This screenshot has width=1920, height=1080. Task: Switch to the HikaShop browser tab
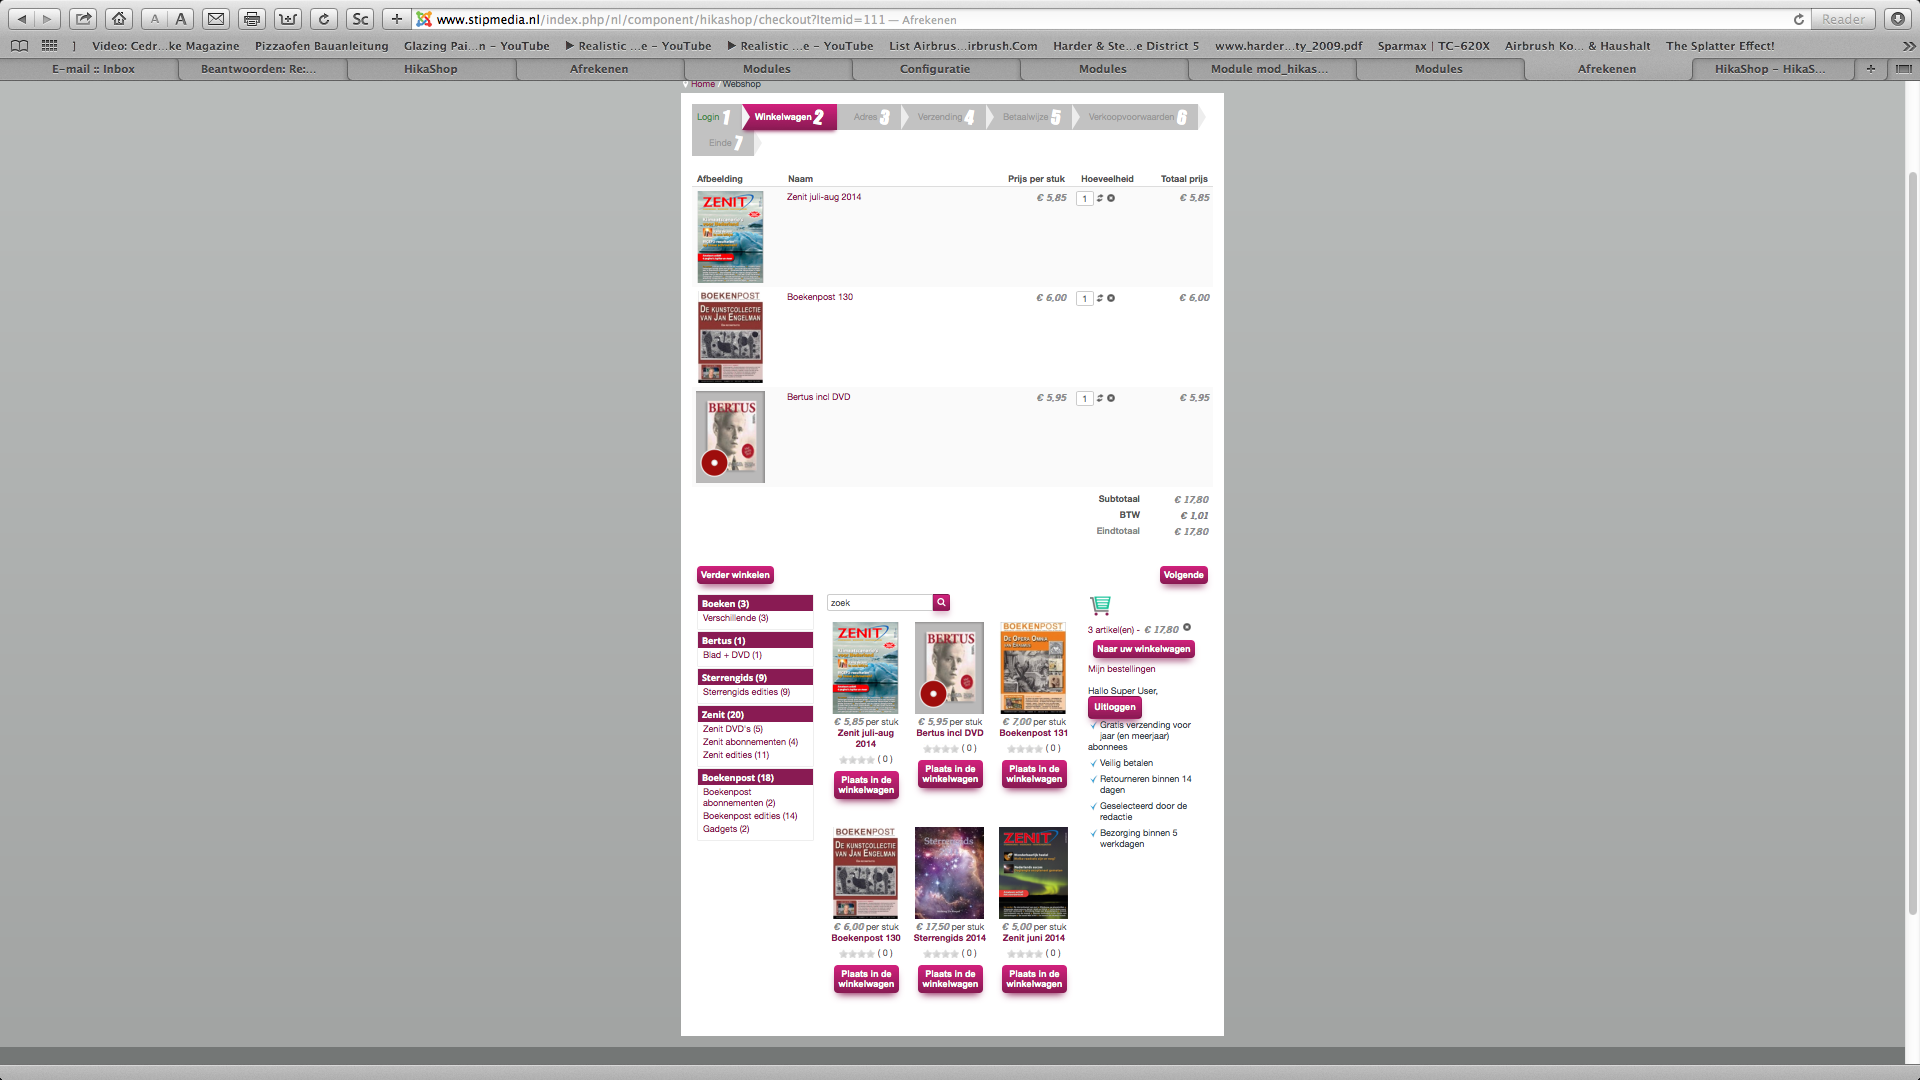coord(430,69)
